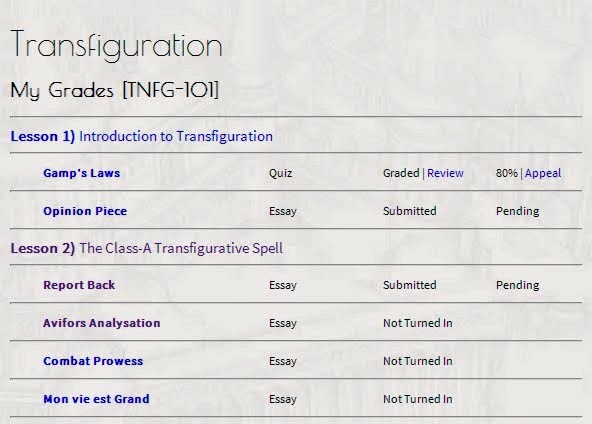The width and height of the screenshot is (592, 424).
Task: Click Submitted status in Report Back row
Action: pos(410,285)
